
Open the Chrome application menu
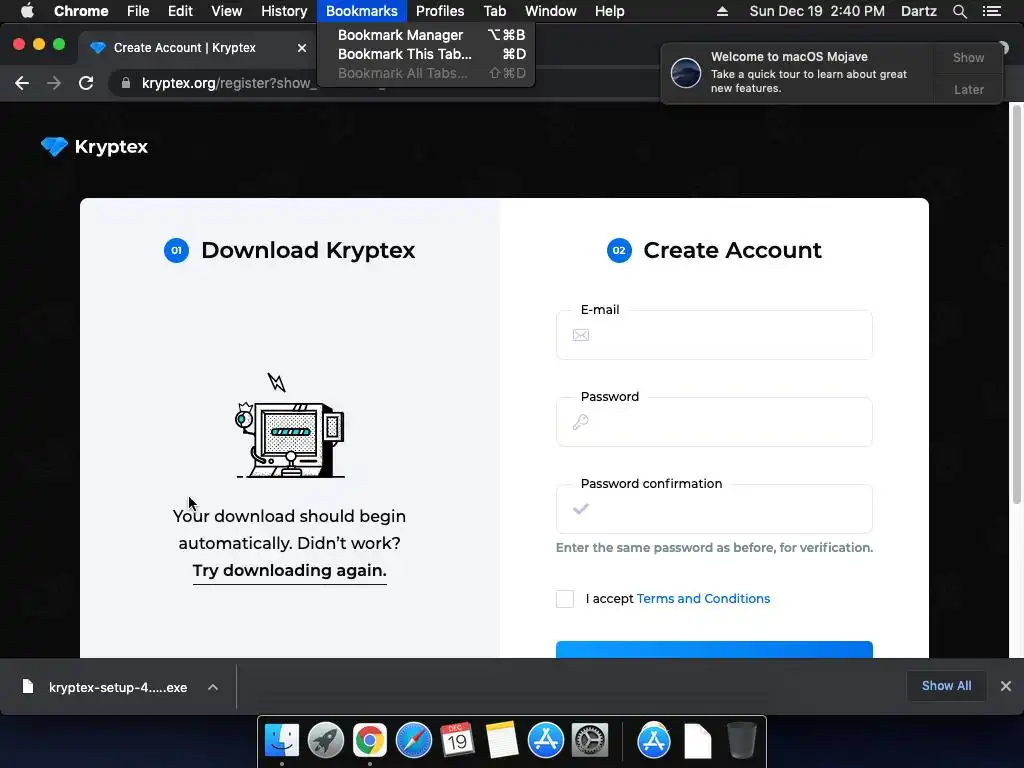click(x=81, y=11)
